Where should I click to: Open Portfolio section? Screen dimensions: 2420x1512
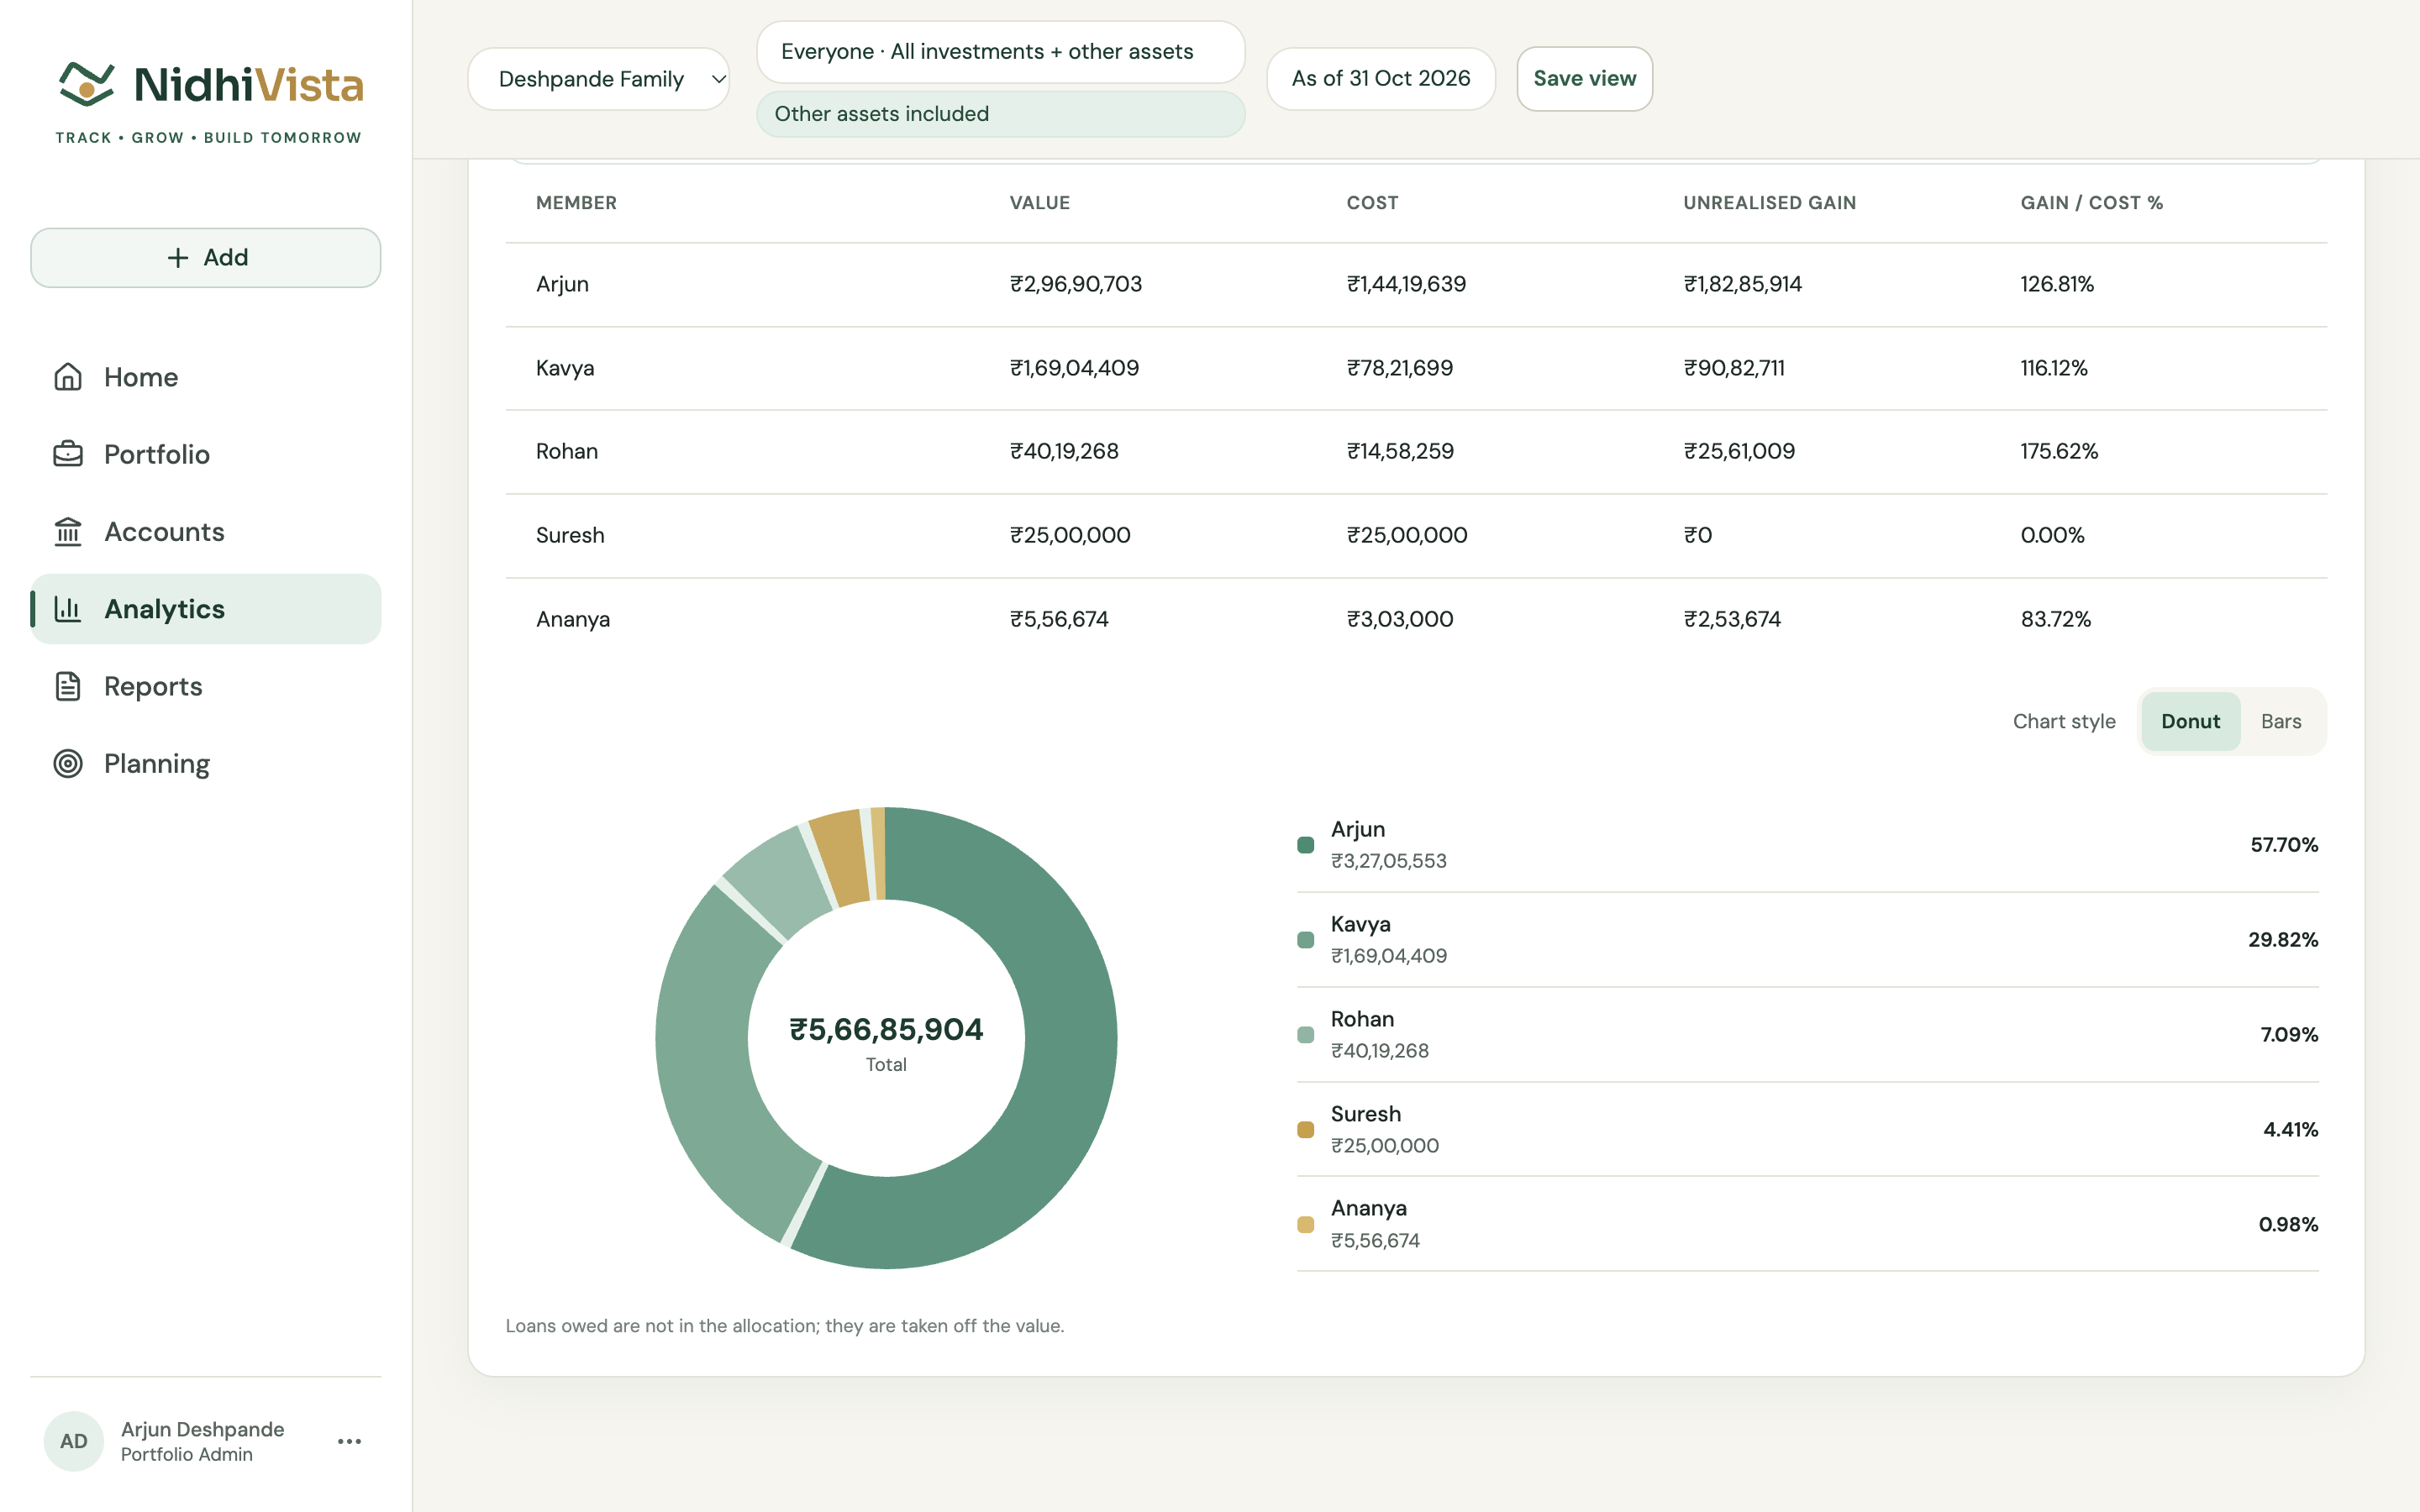pos(206,454)
